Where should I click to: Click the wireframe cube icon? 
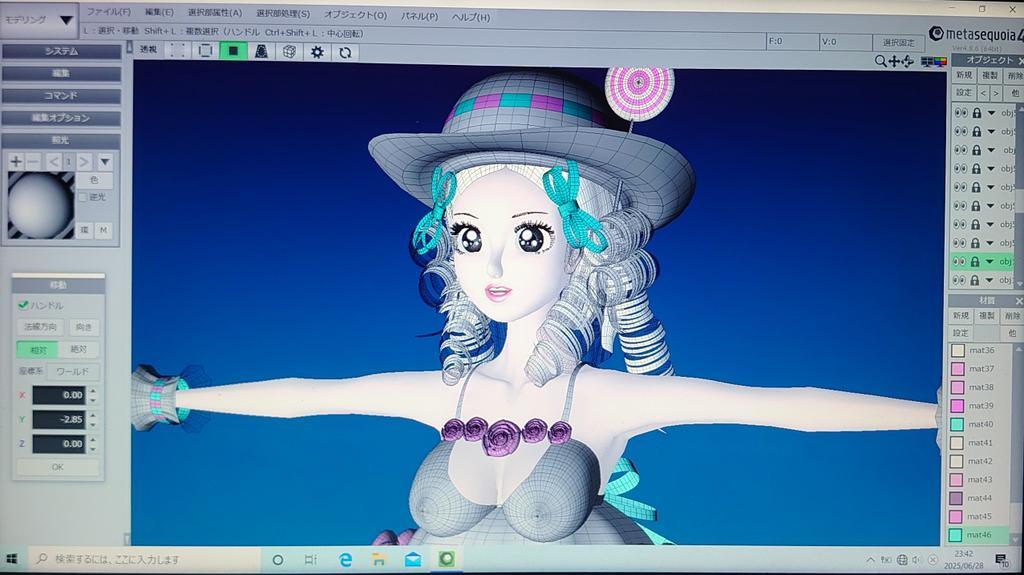tap(289, 51)
